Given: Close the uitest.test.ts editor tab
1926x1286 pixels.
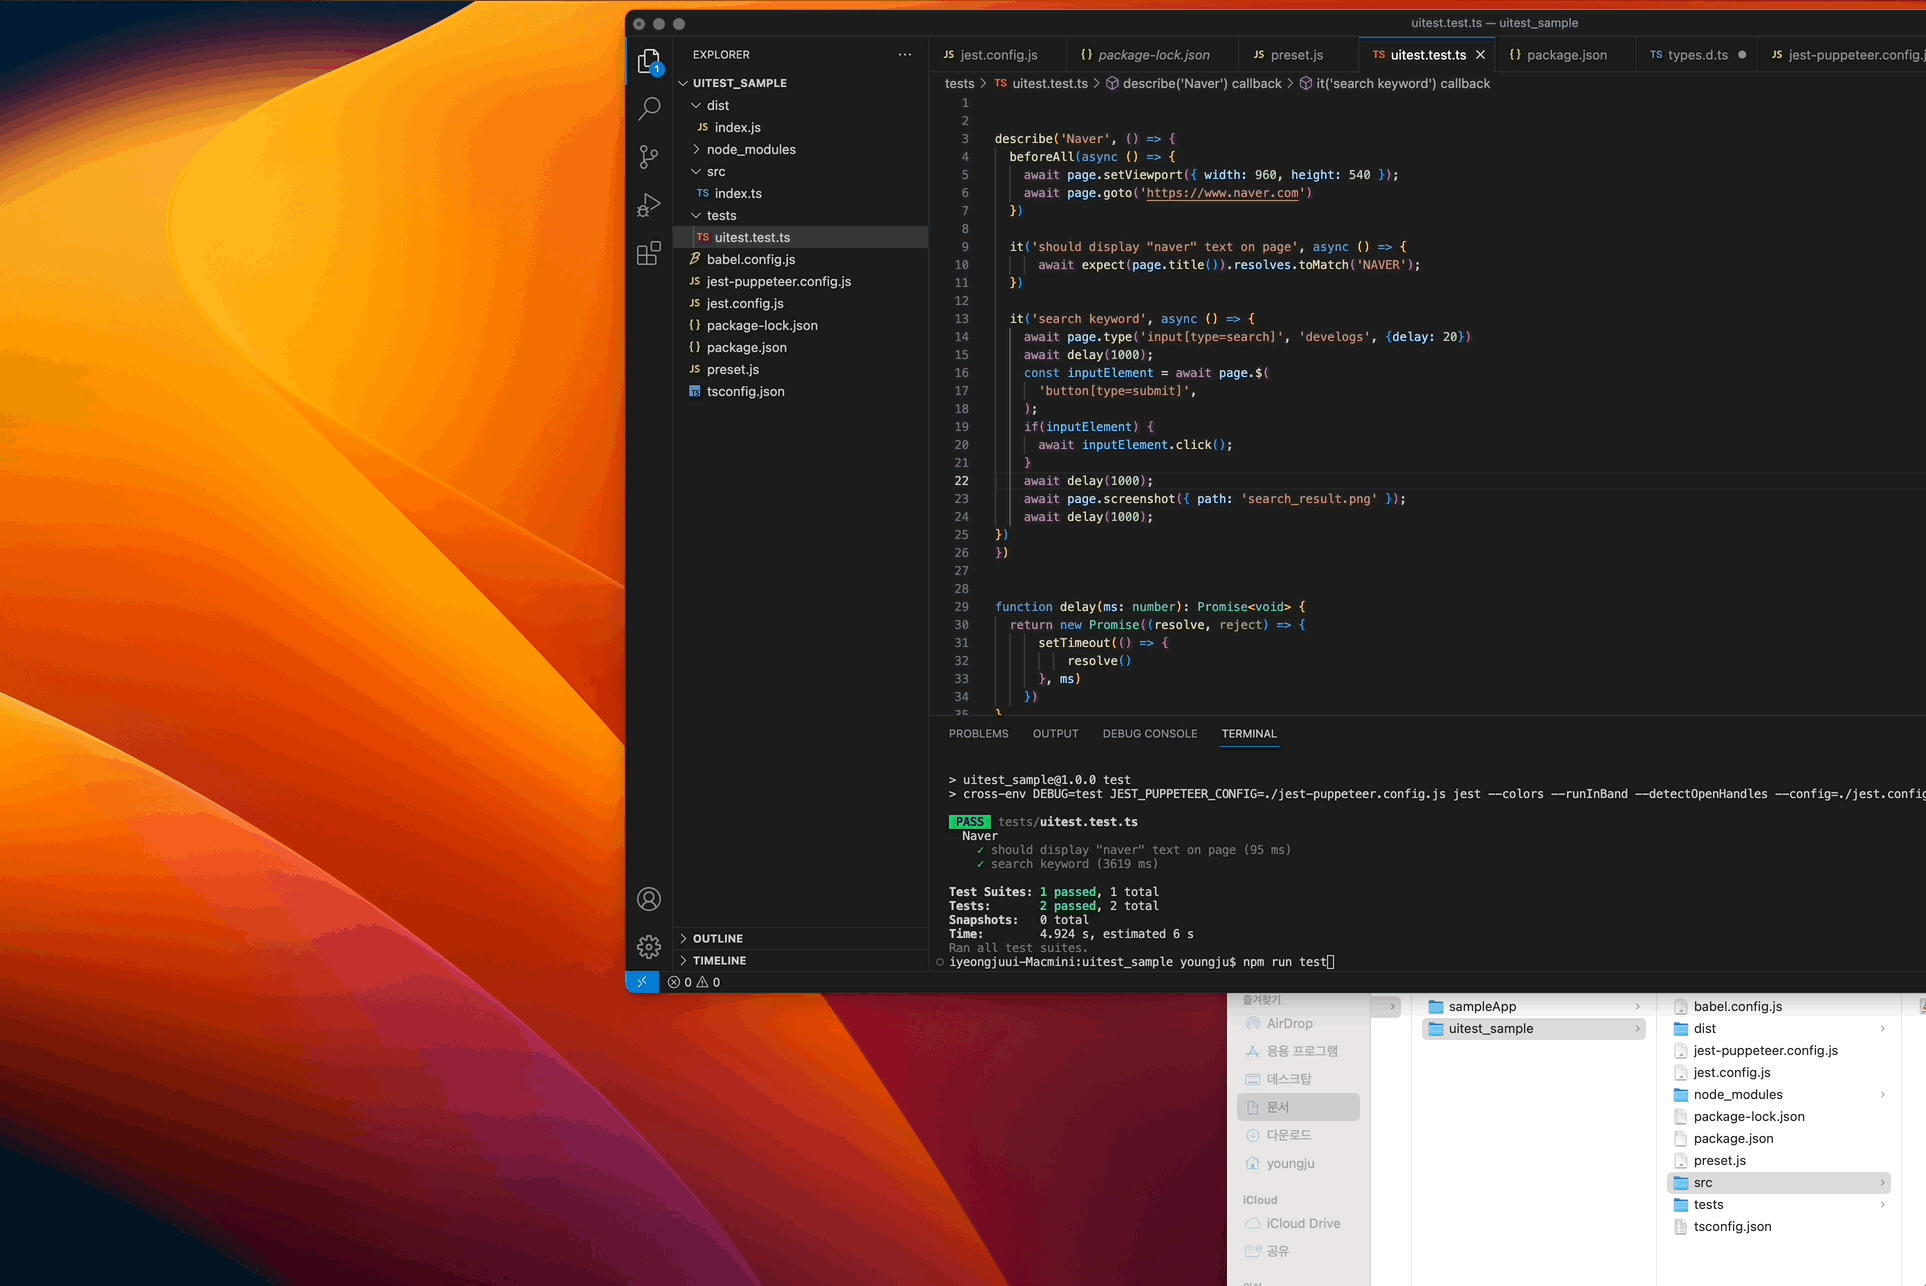Looking at the screenshot, I should (x=1480, y=55).
